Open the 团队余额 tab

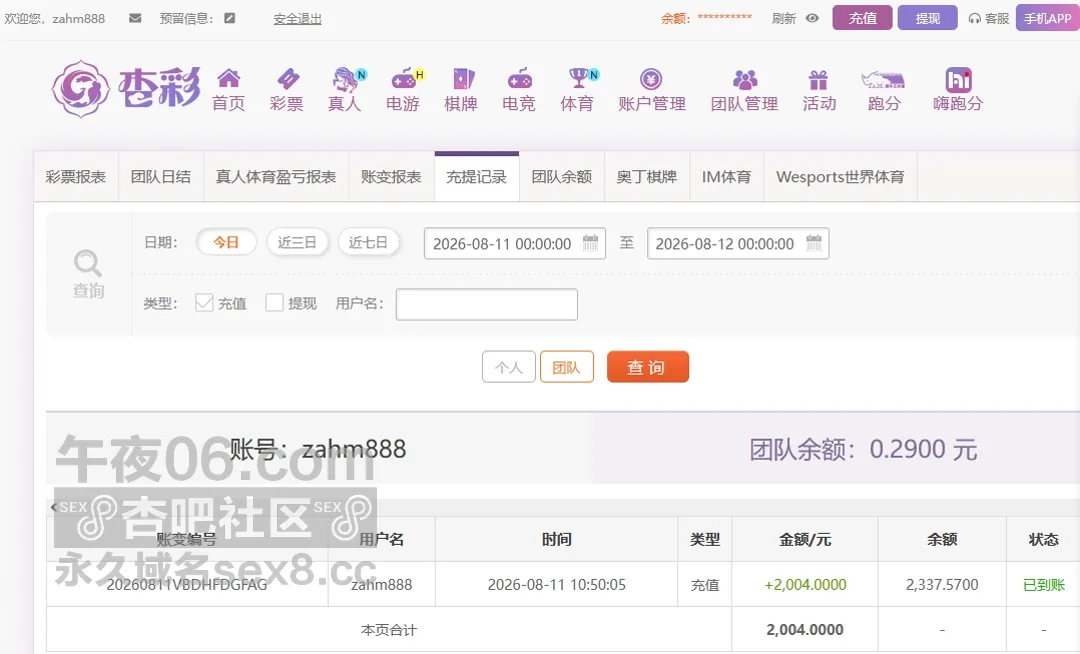(562, 177)
